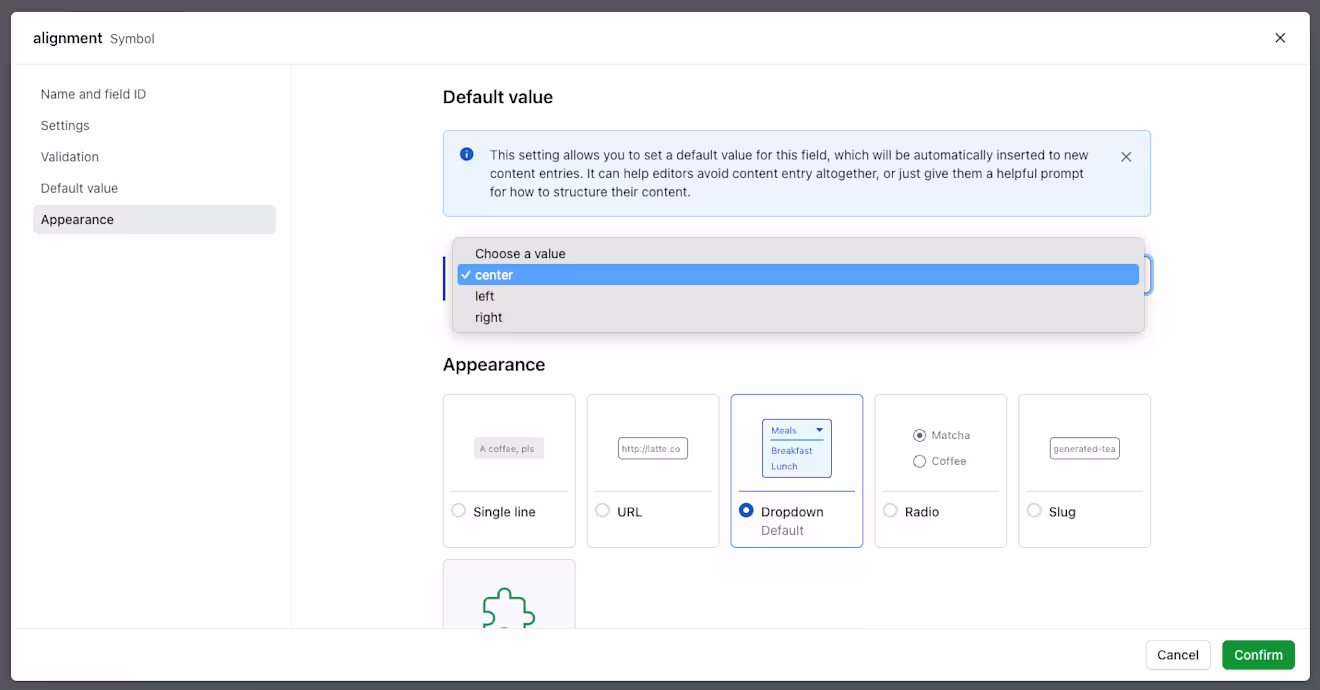
Task: Select the Dropdown radio button
Action: (x=746, y=511)
